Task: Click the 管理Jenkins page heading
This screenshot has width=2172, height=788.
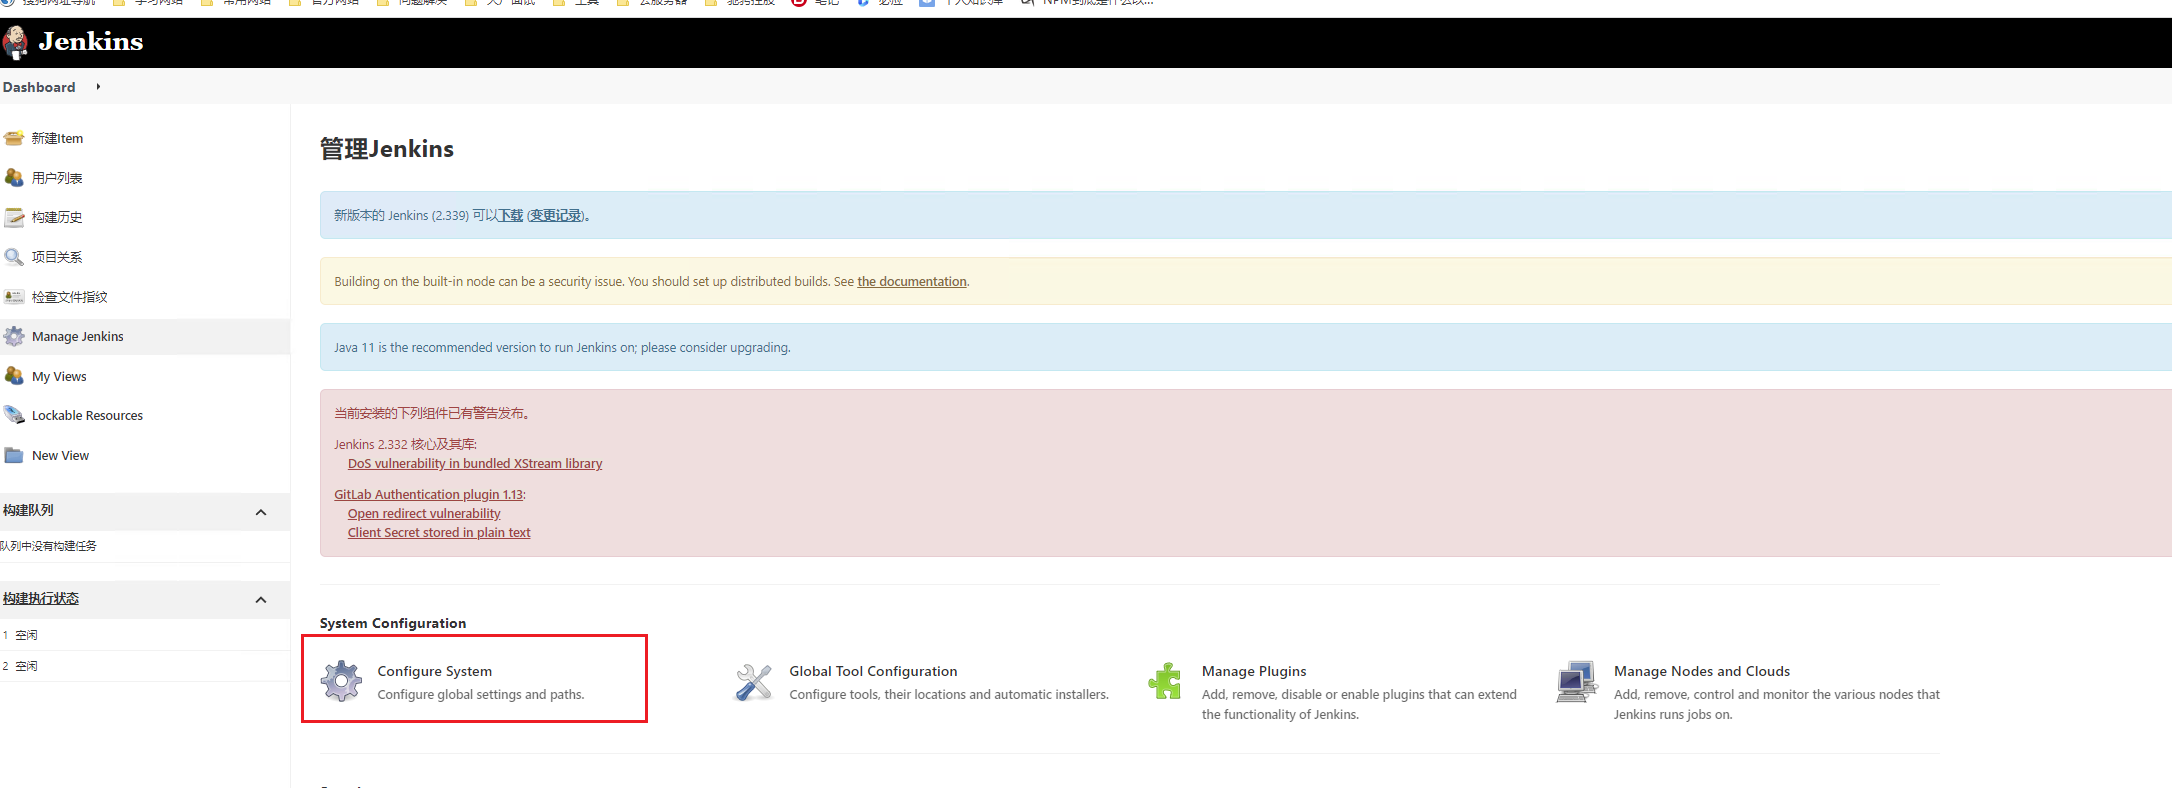Action: [x=387, y=149]
